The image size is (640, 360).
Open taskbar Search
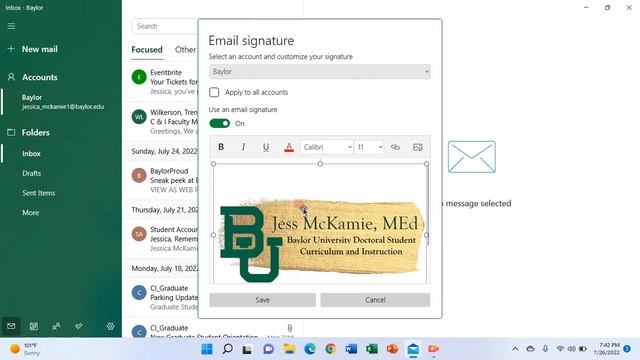228,349
